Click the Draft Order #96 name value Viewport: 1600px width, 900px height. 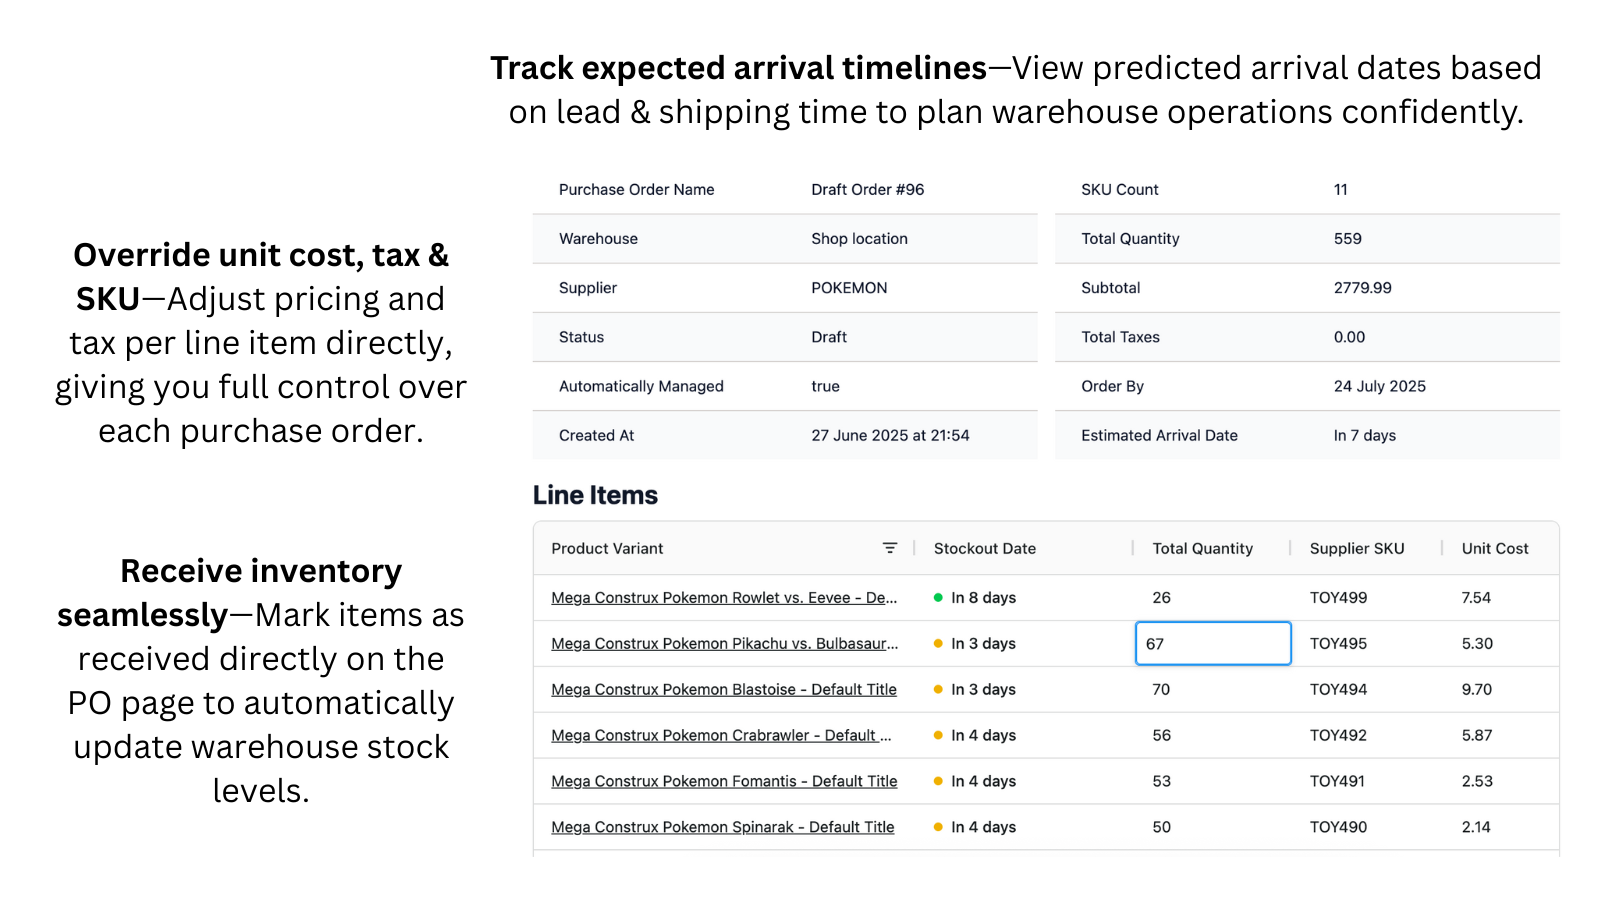(867, 189)
